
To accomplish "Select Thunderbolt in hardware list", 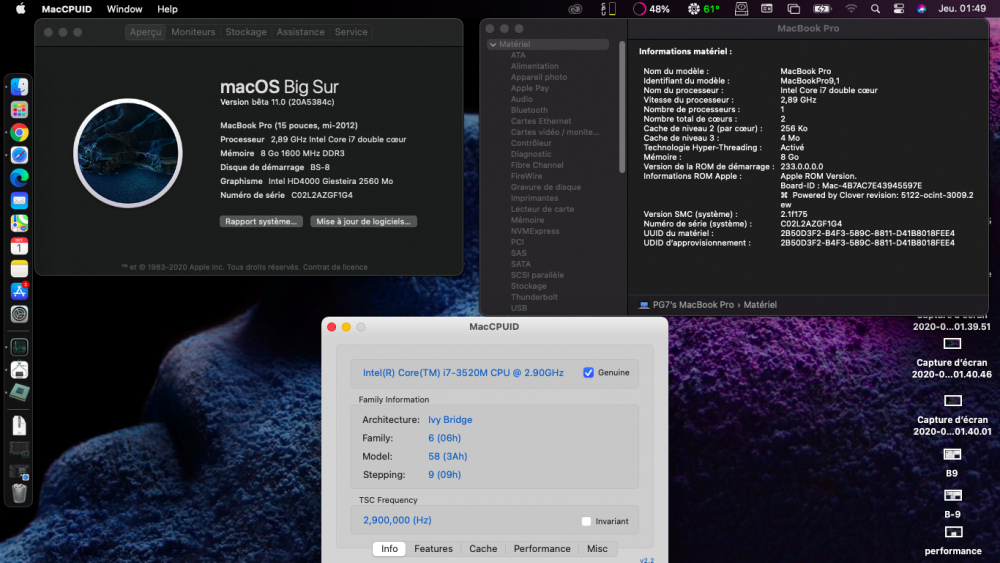I will pyautogui.click(x=534, y=297).
